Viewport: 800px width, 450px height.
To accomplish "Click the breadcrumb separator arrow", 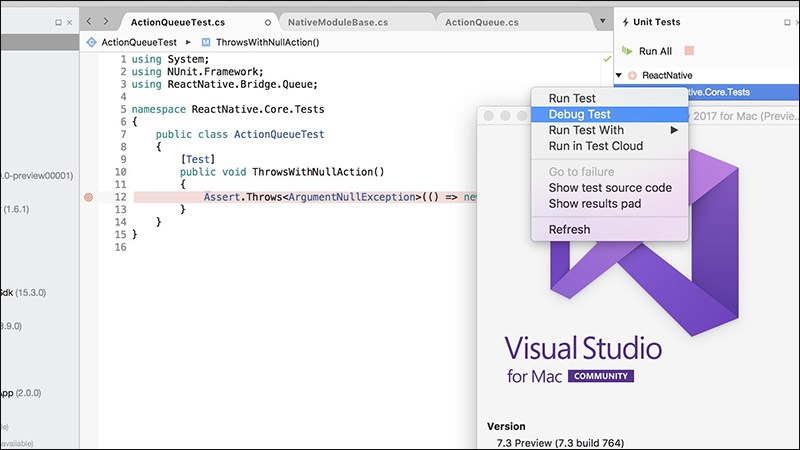I will point(188,42).
